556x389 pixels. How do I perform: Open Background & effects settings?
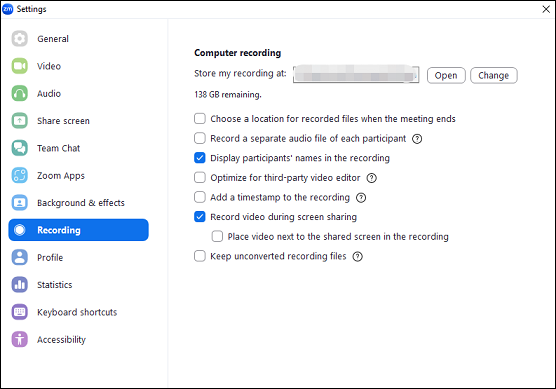pyautogui.click(x=78, y=202)
